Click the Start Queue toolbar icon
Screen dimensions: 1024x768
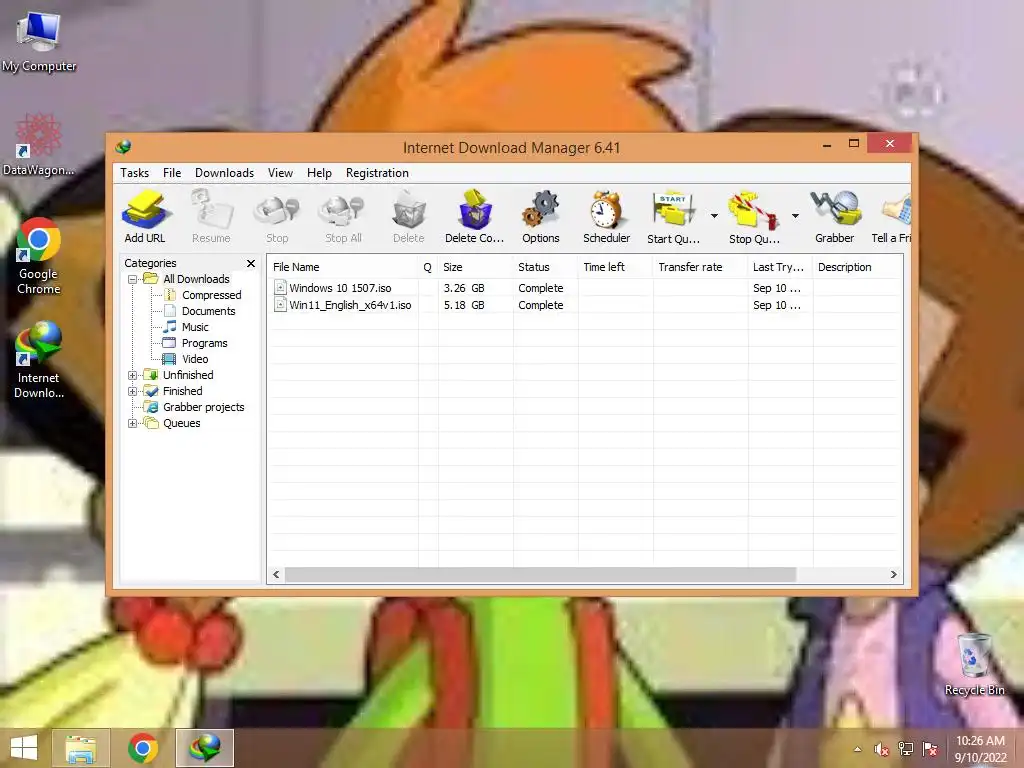[x=673, y=217]
